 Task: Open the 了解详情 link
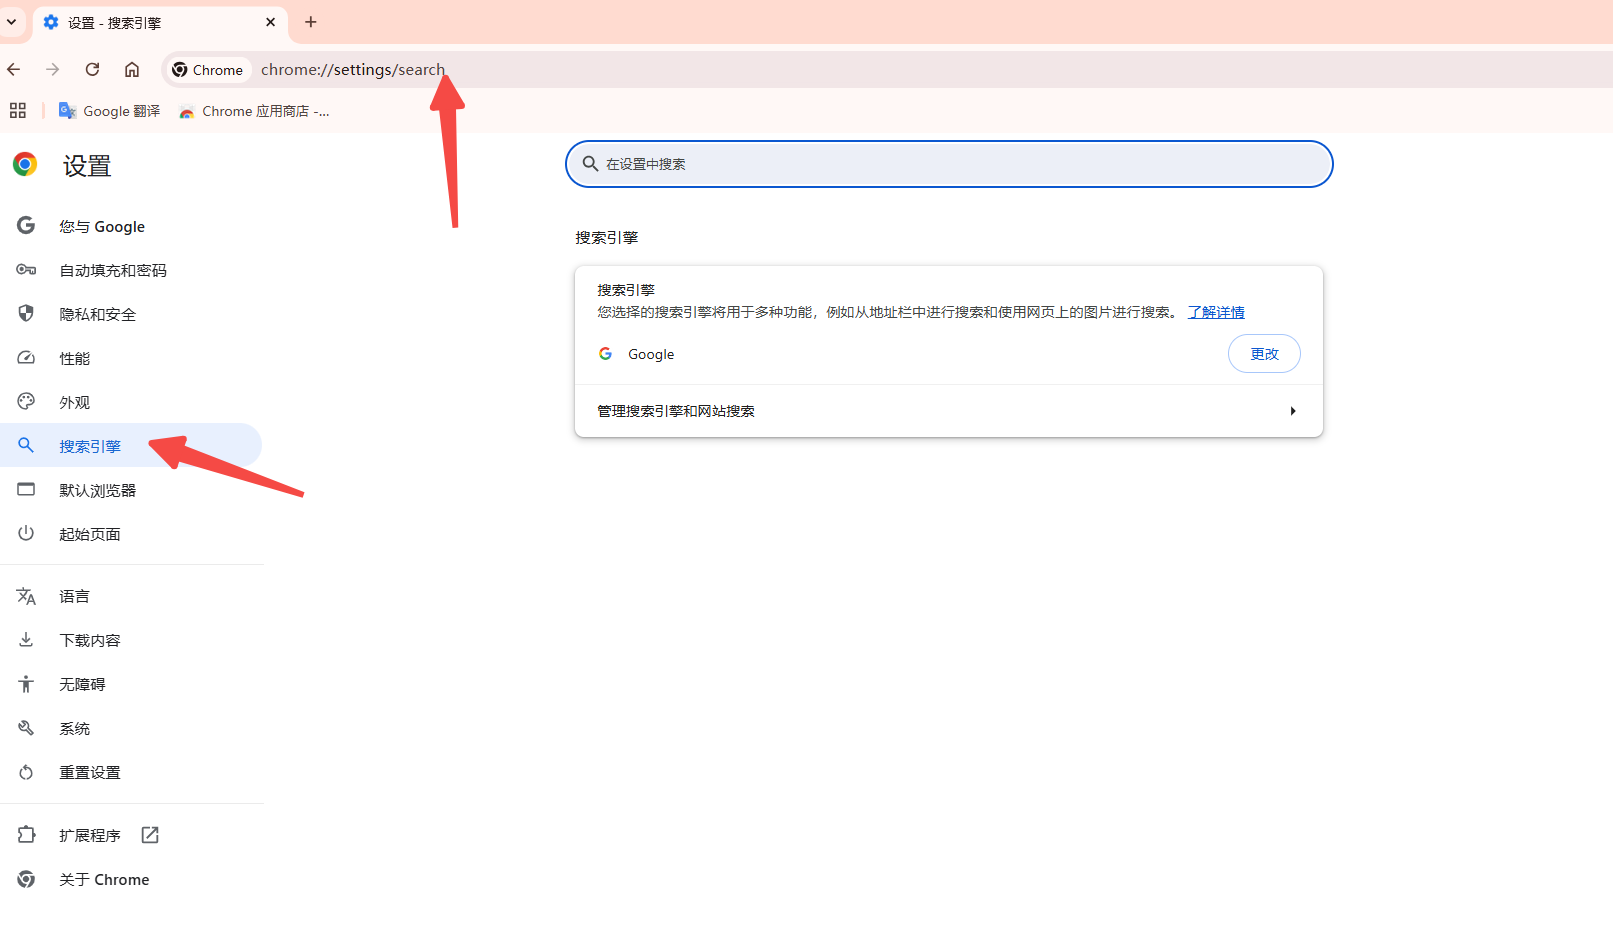pyautogui.click(x=1216, y=312)
